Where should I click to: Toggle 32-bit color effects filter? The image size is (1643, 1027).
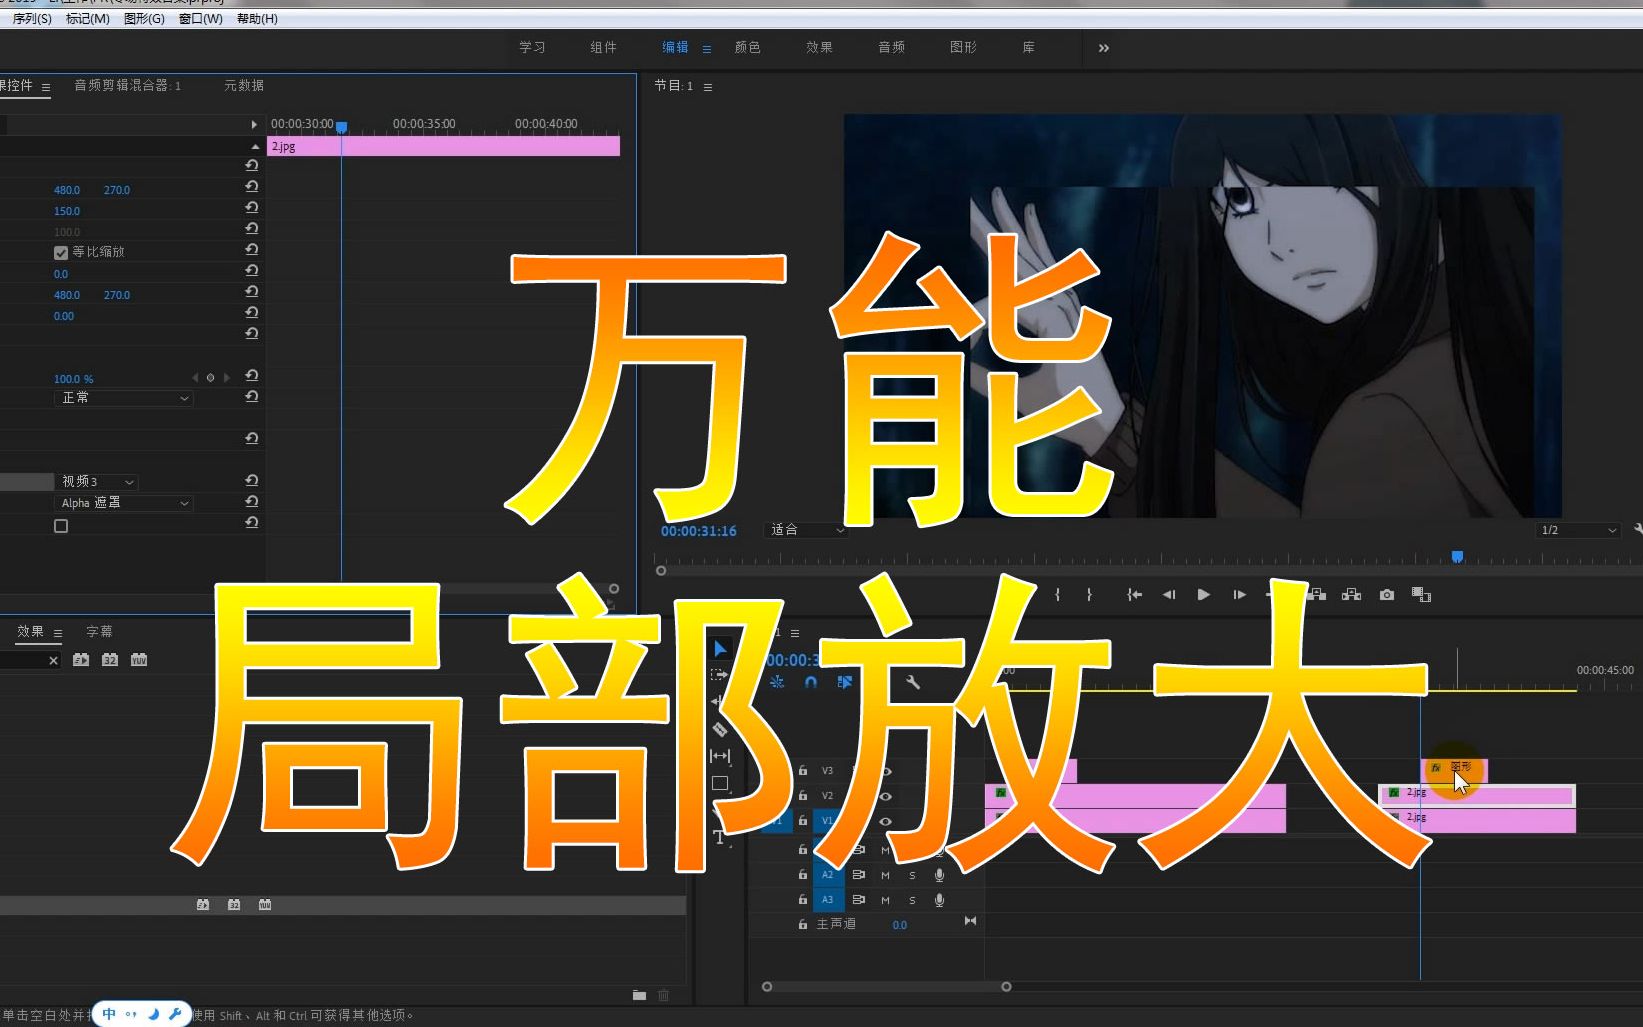[x=110, y=660]
